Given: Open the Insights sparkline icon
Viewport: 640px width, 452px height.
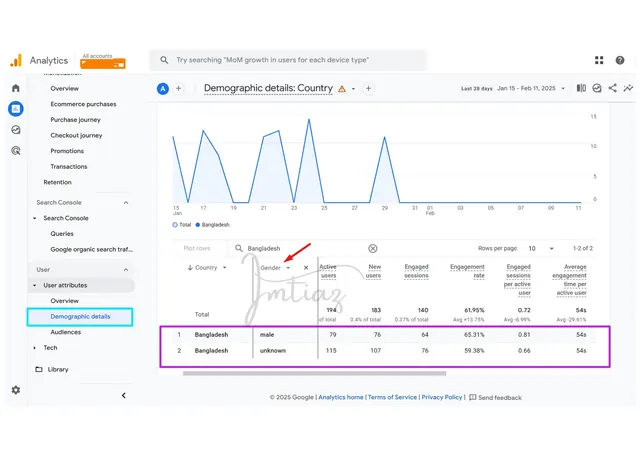Looking at the screenshot, I should click(x=628, y=88).
